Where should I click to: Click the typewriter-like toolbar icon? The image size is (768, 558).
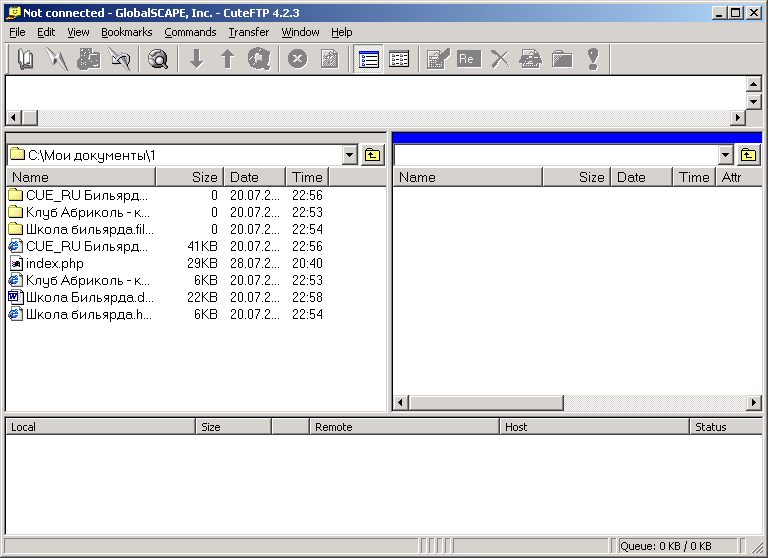coord(530,59)
